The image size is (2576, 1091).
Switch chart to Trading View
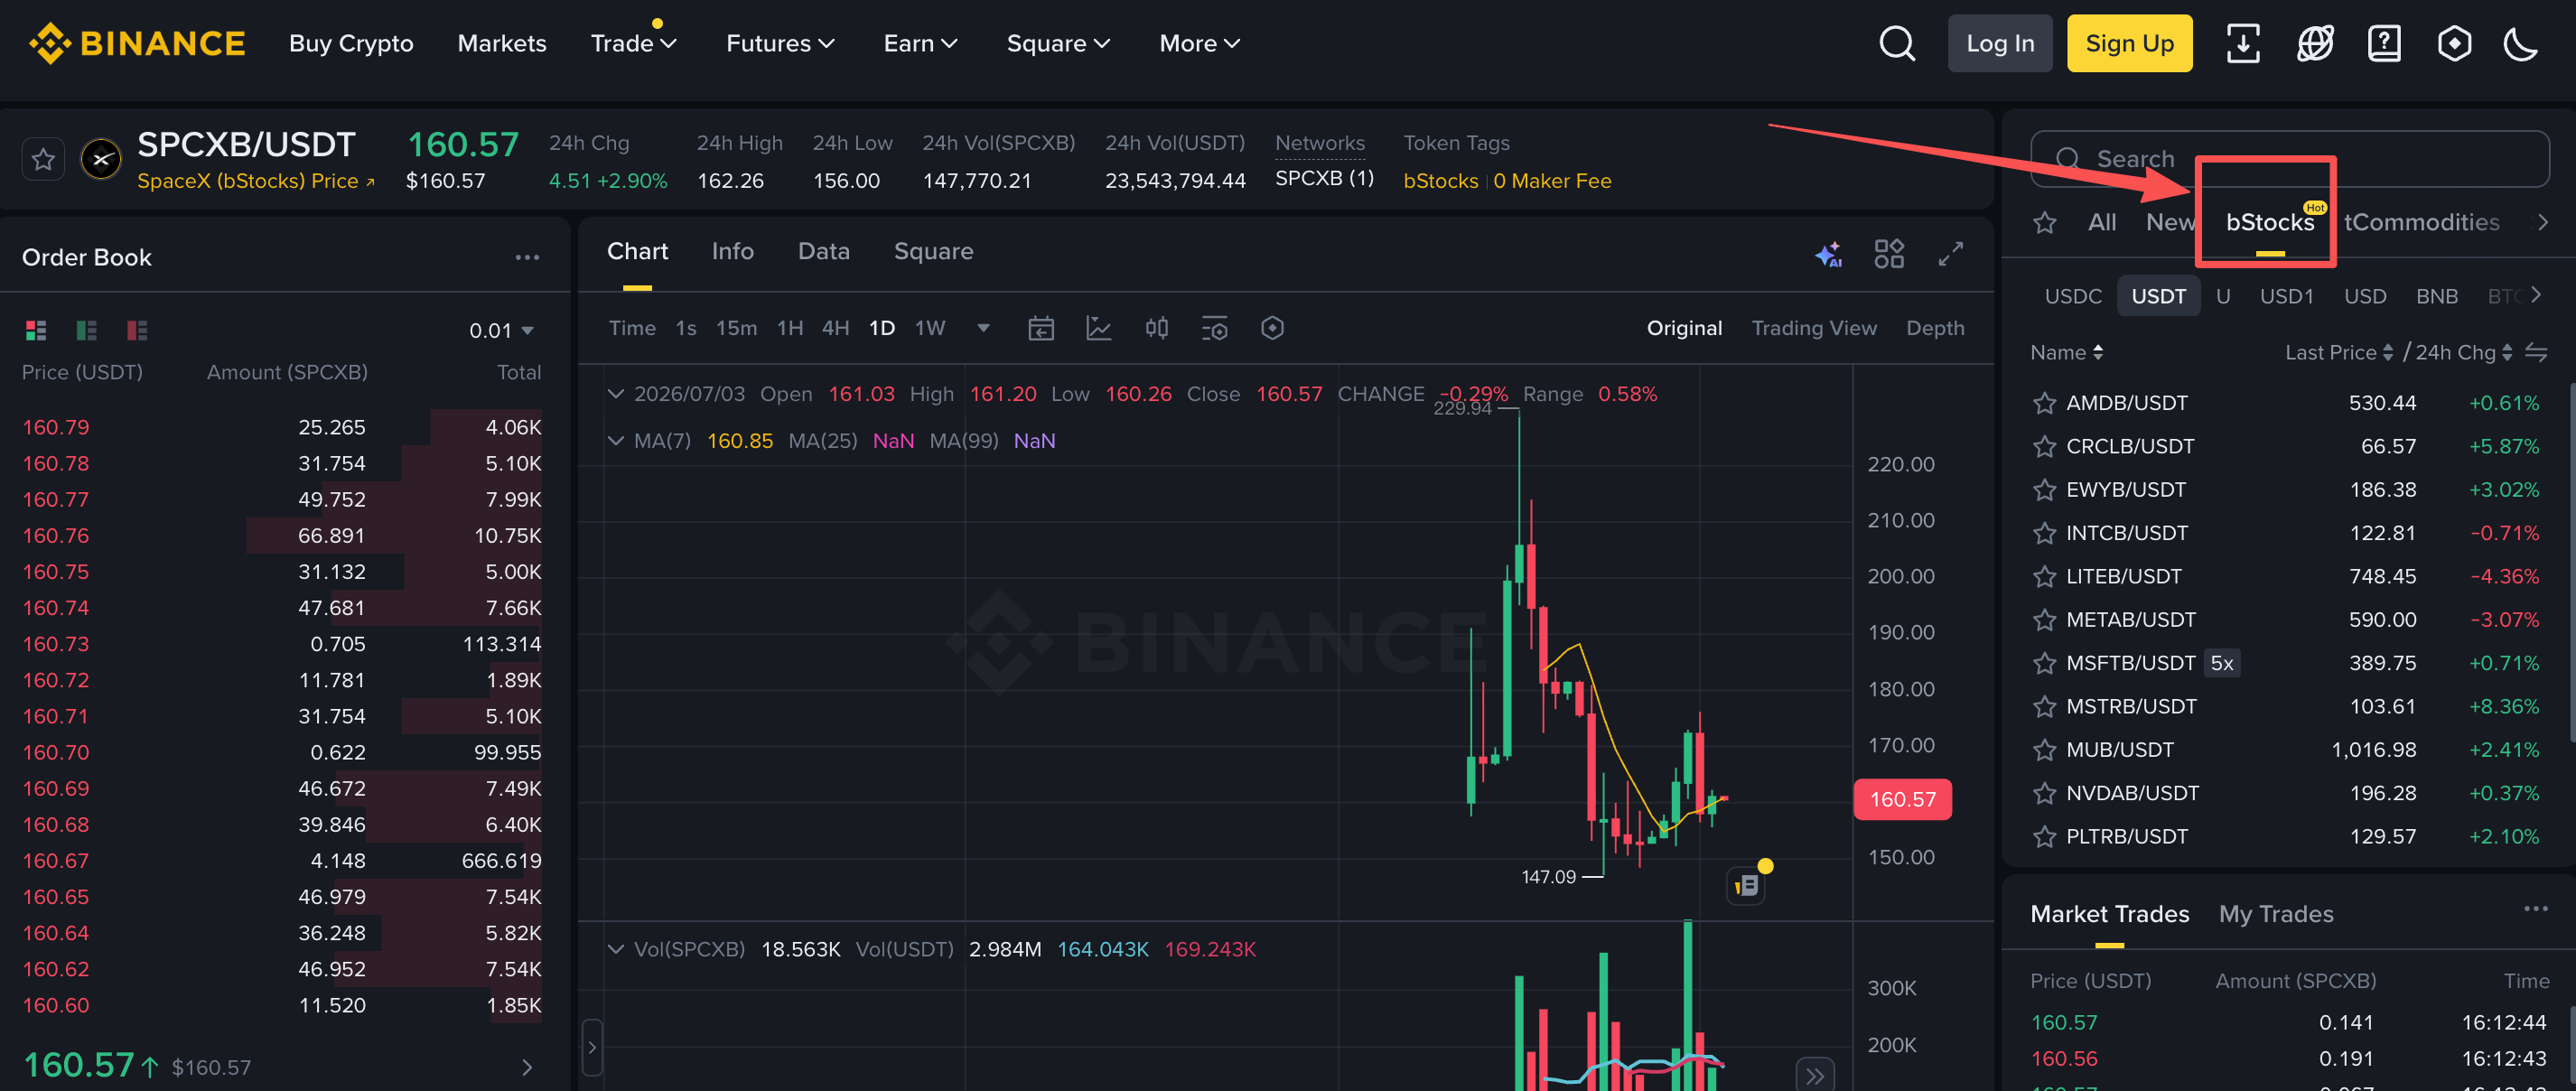coord(1813,328)
